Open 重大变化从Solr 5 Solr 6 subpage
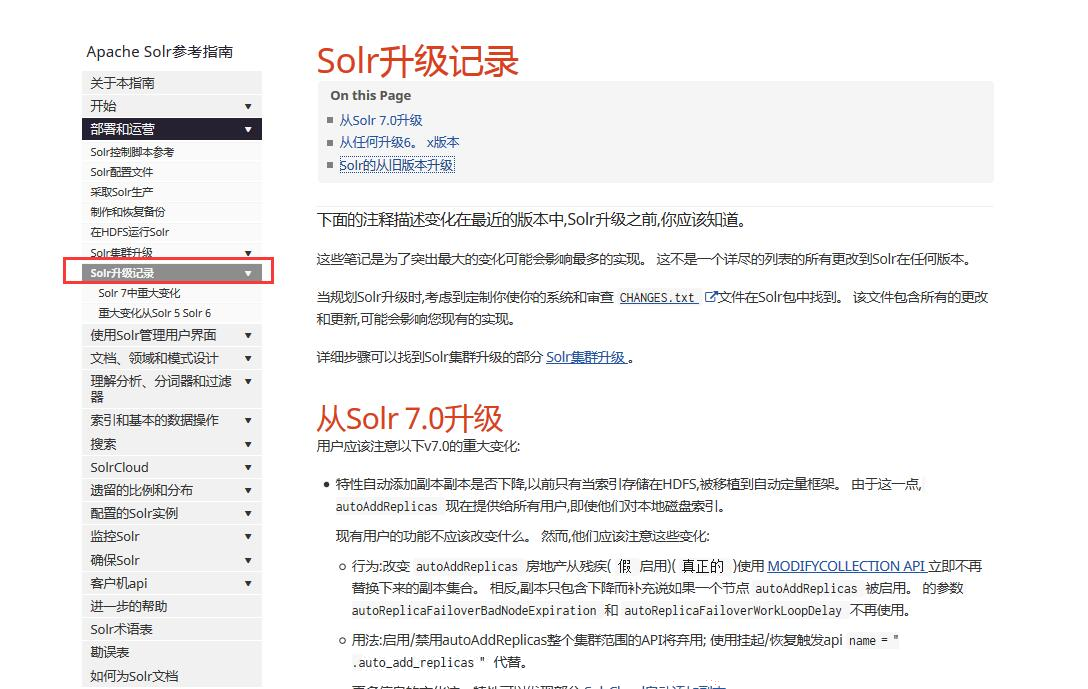This screenshot has height=689, width=1088. click(x=155, y=313)
